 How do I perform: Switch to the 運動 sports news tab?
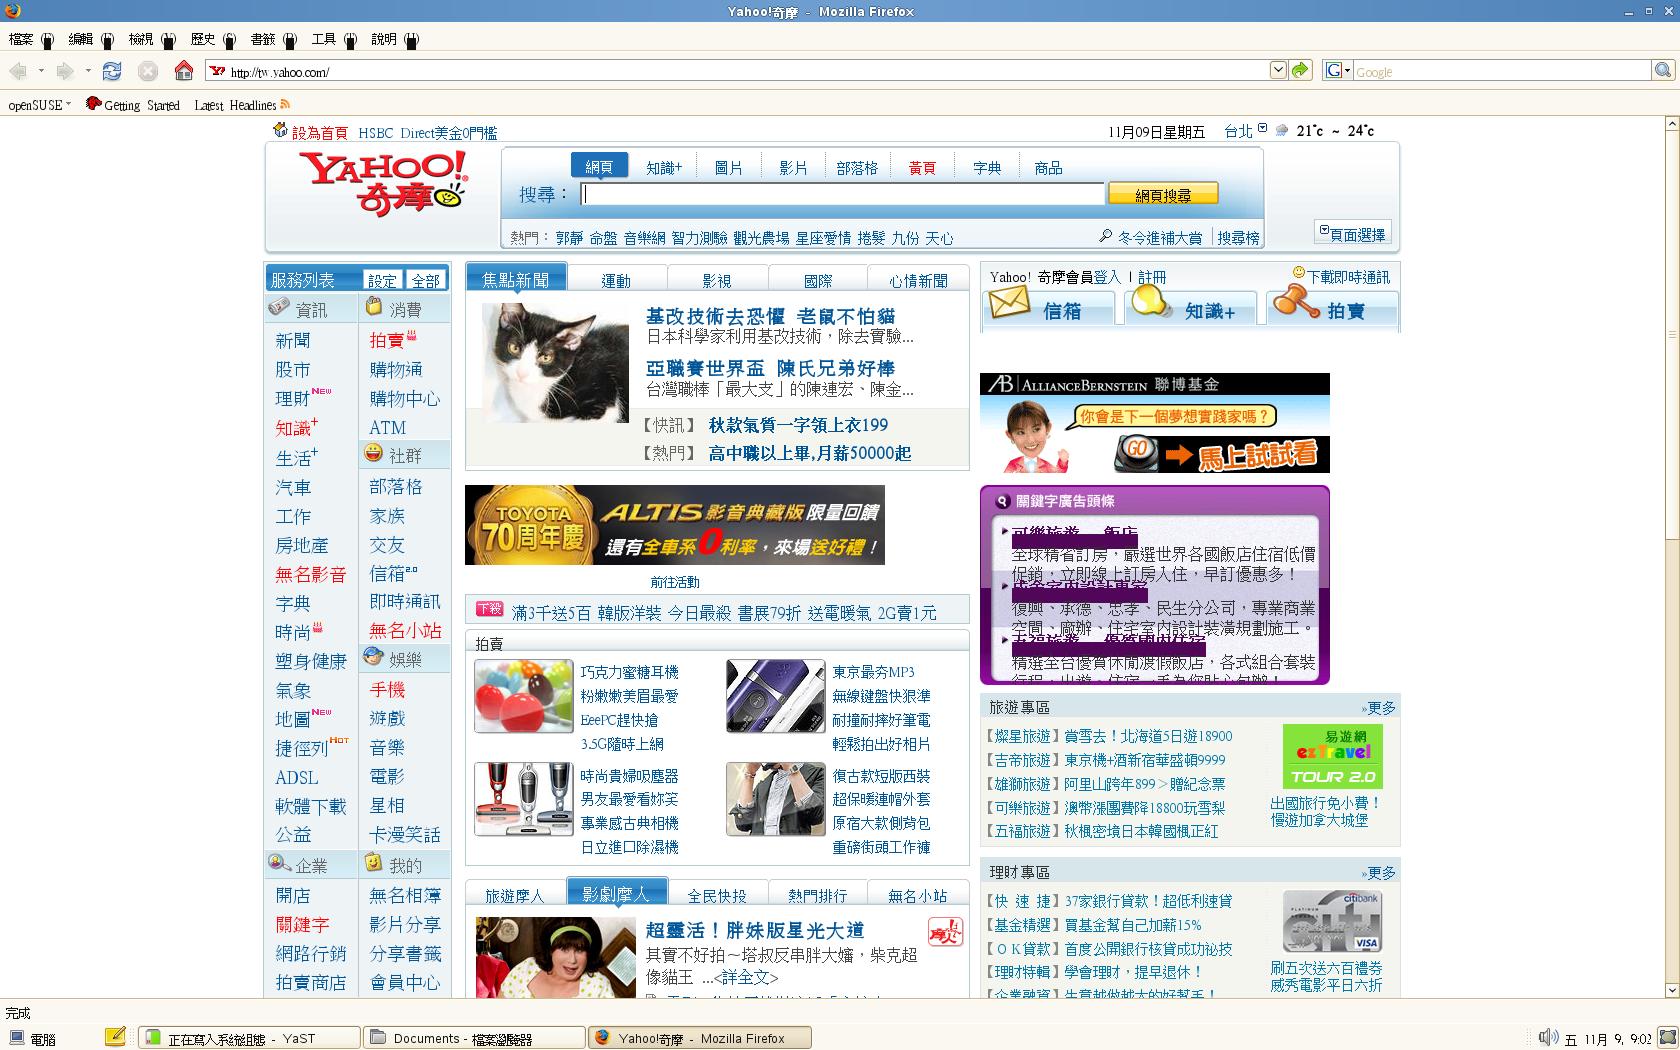[x=616, y=280]
